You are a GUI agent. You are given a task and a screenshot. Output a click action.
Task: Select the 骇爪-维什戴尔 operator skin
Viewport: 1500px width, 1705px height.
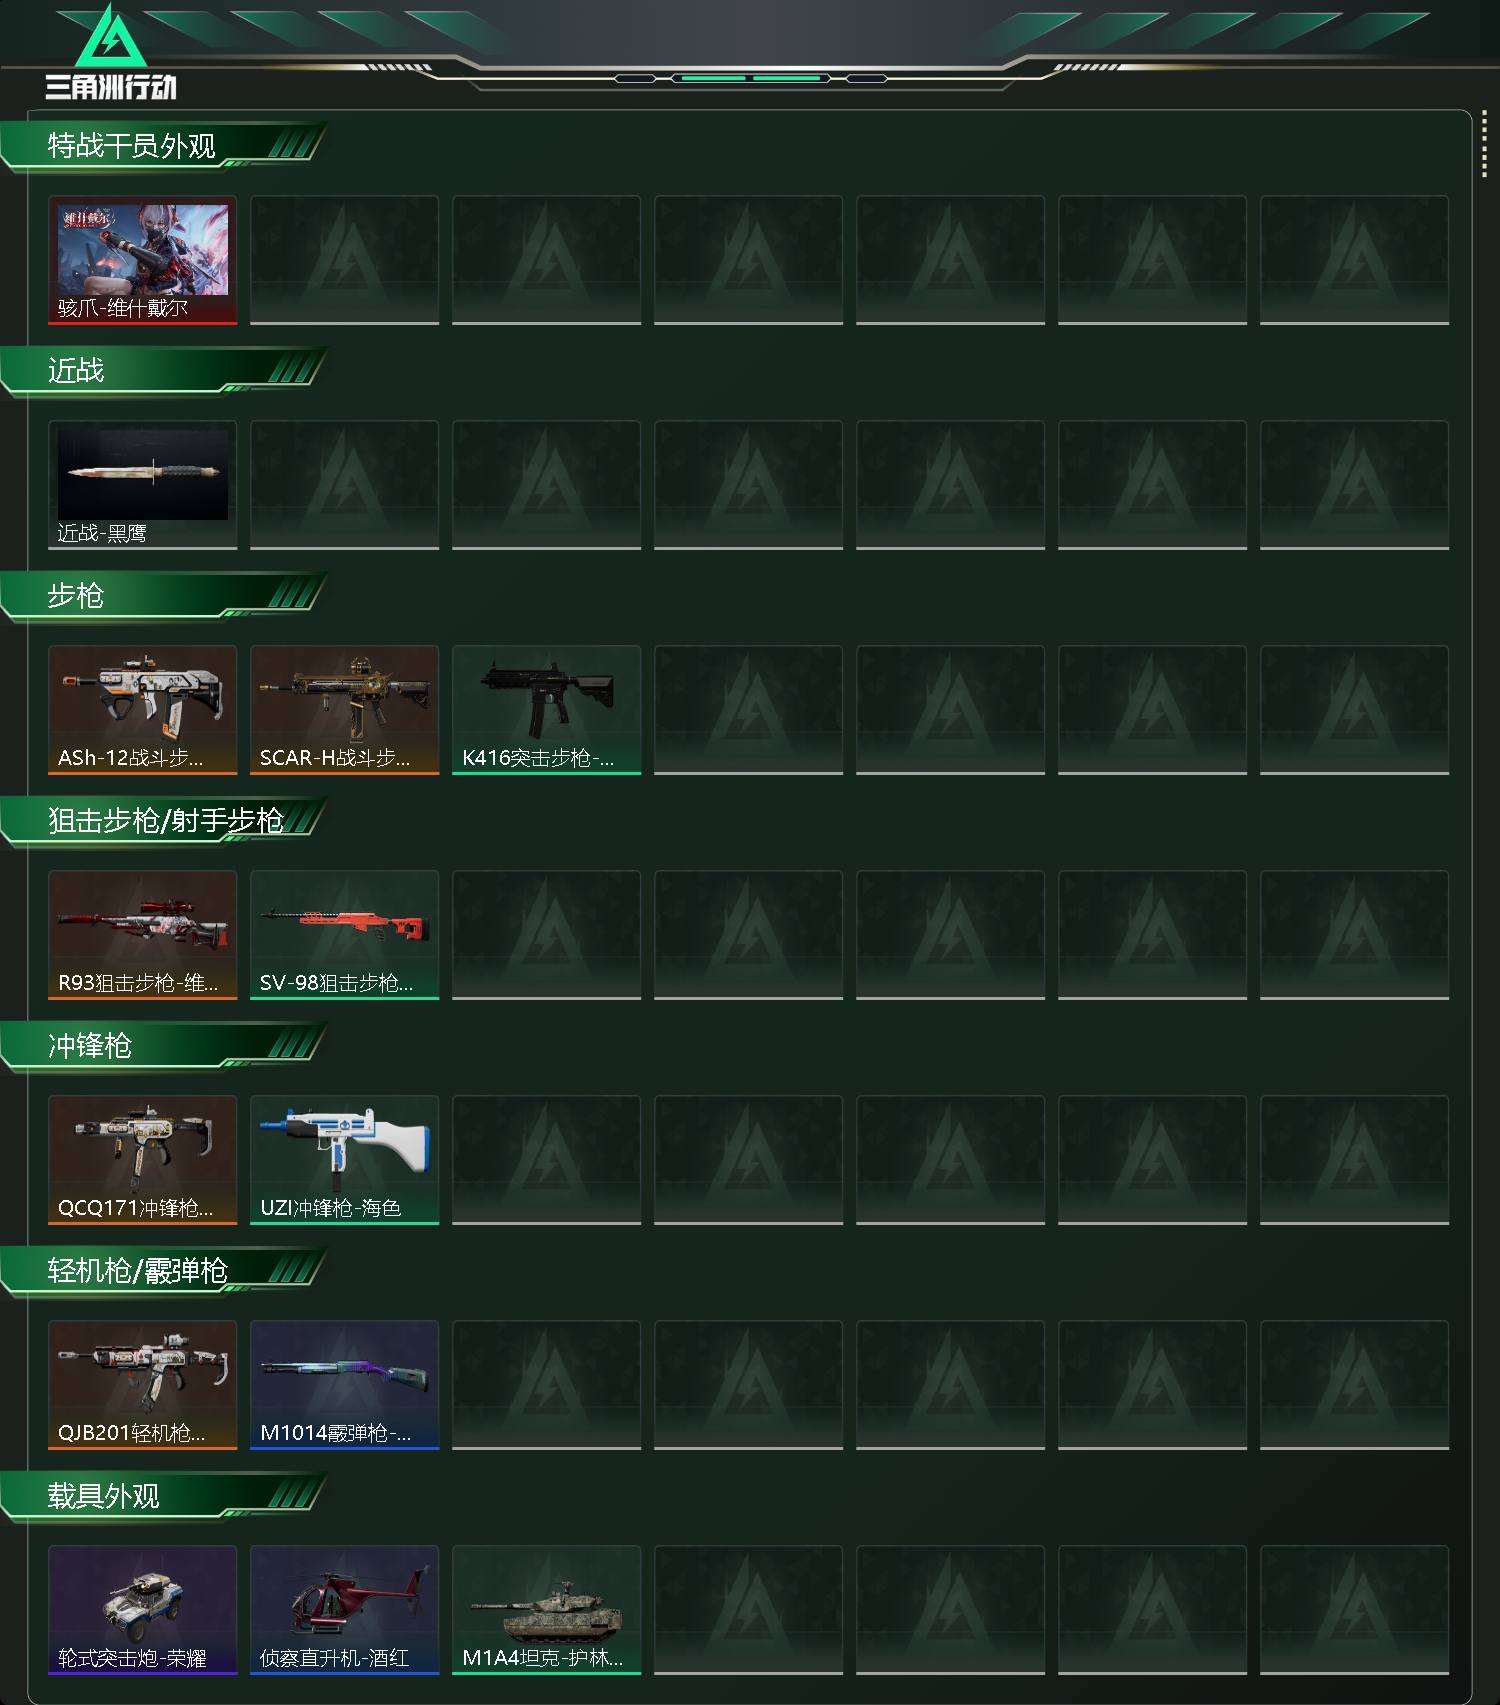(143, 260)
